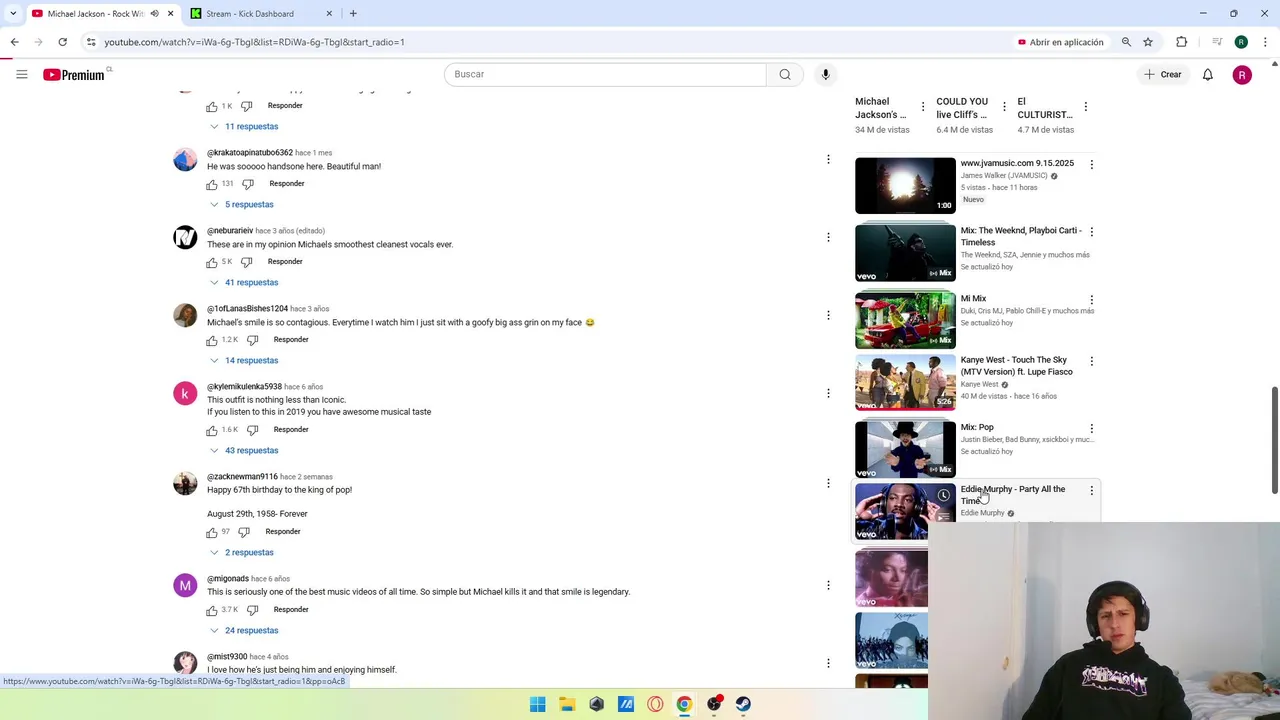Expand 14 respuestas replies

tap(243, 361)
